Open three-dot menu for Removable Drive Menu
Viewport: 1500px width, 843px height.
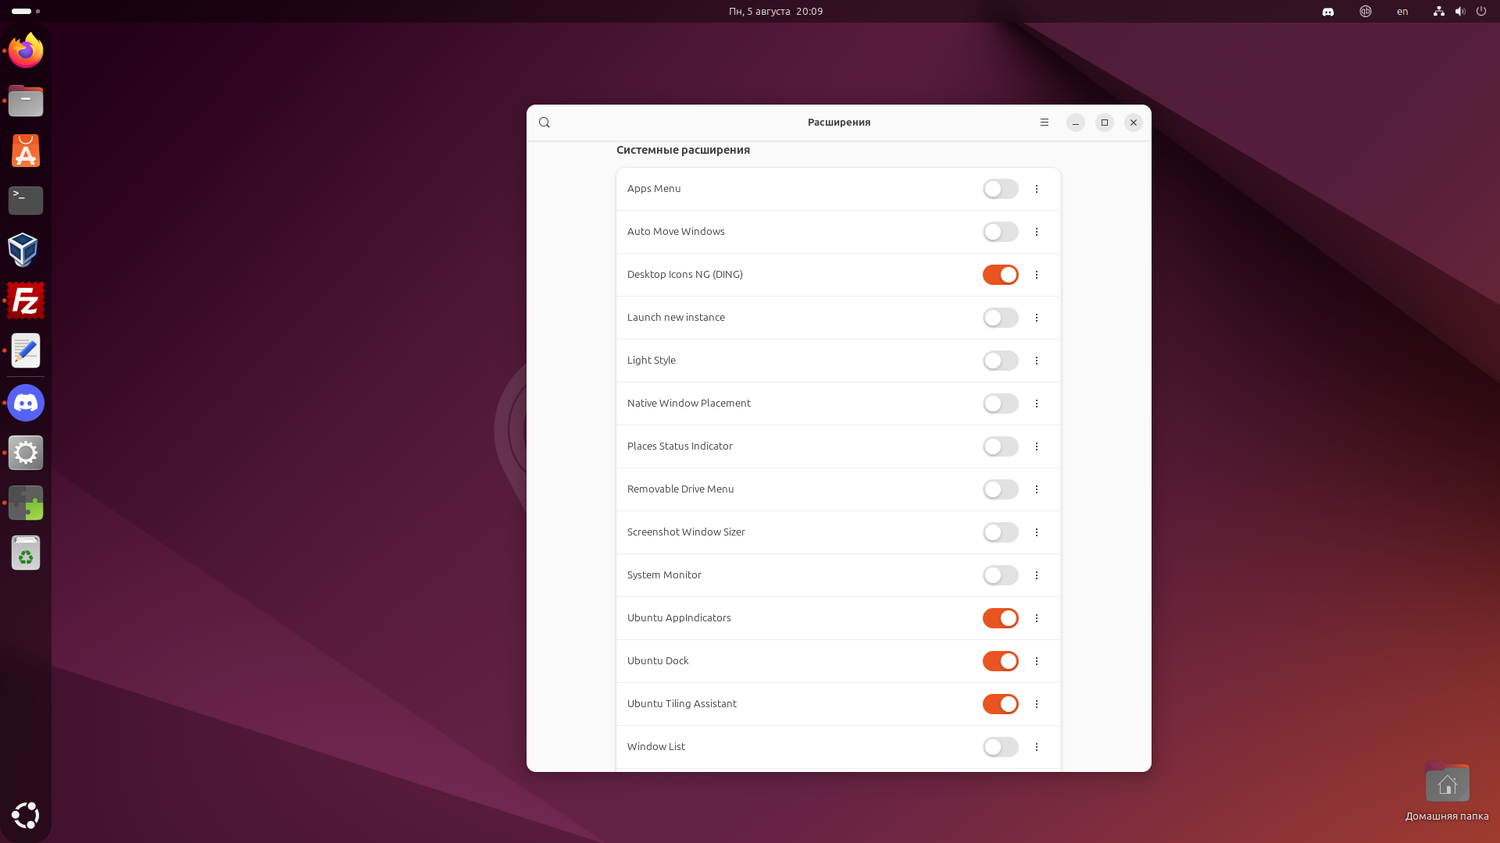click(1037, 490)
